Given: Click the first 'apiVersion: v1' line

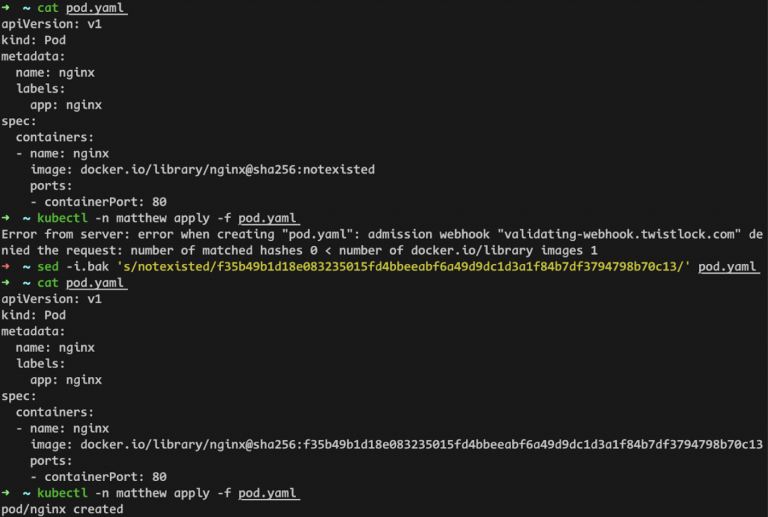Looking at the screenshot, I should tap(51, 24).
